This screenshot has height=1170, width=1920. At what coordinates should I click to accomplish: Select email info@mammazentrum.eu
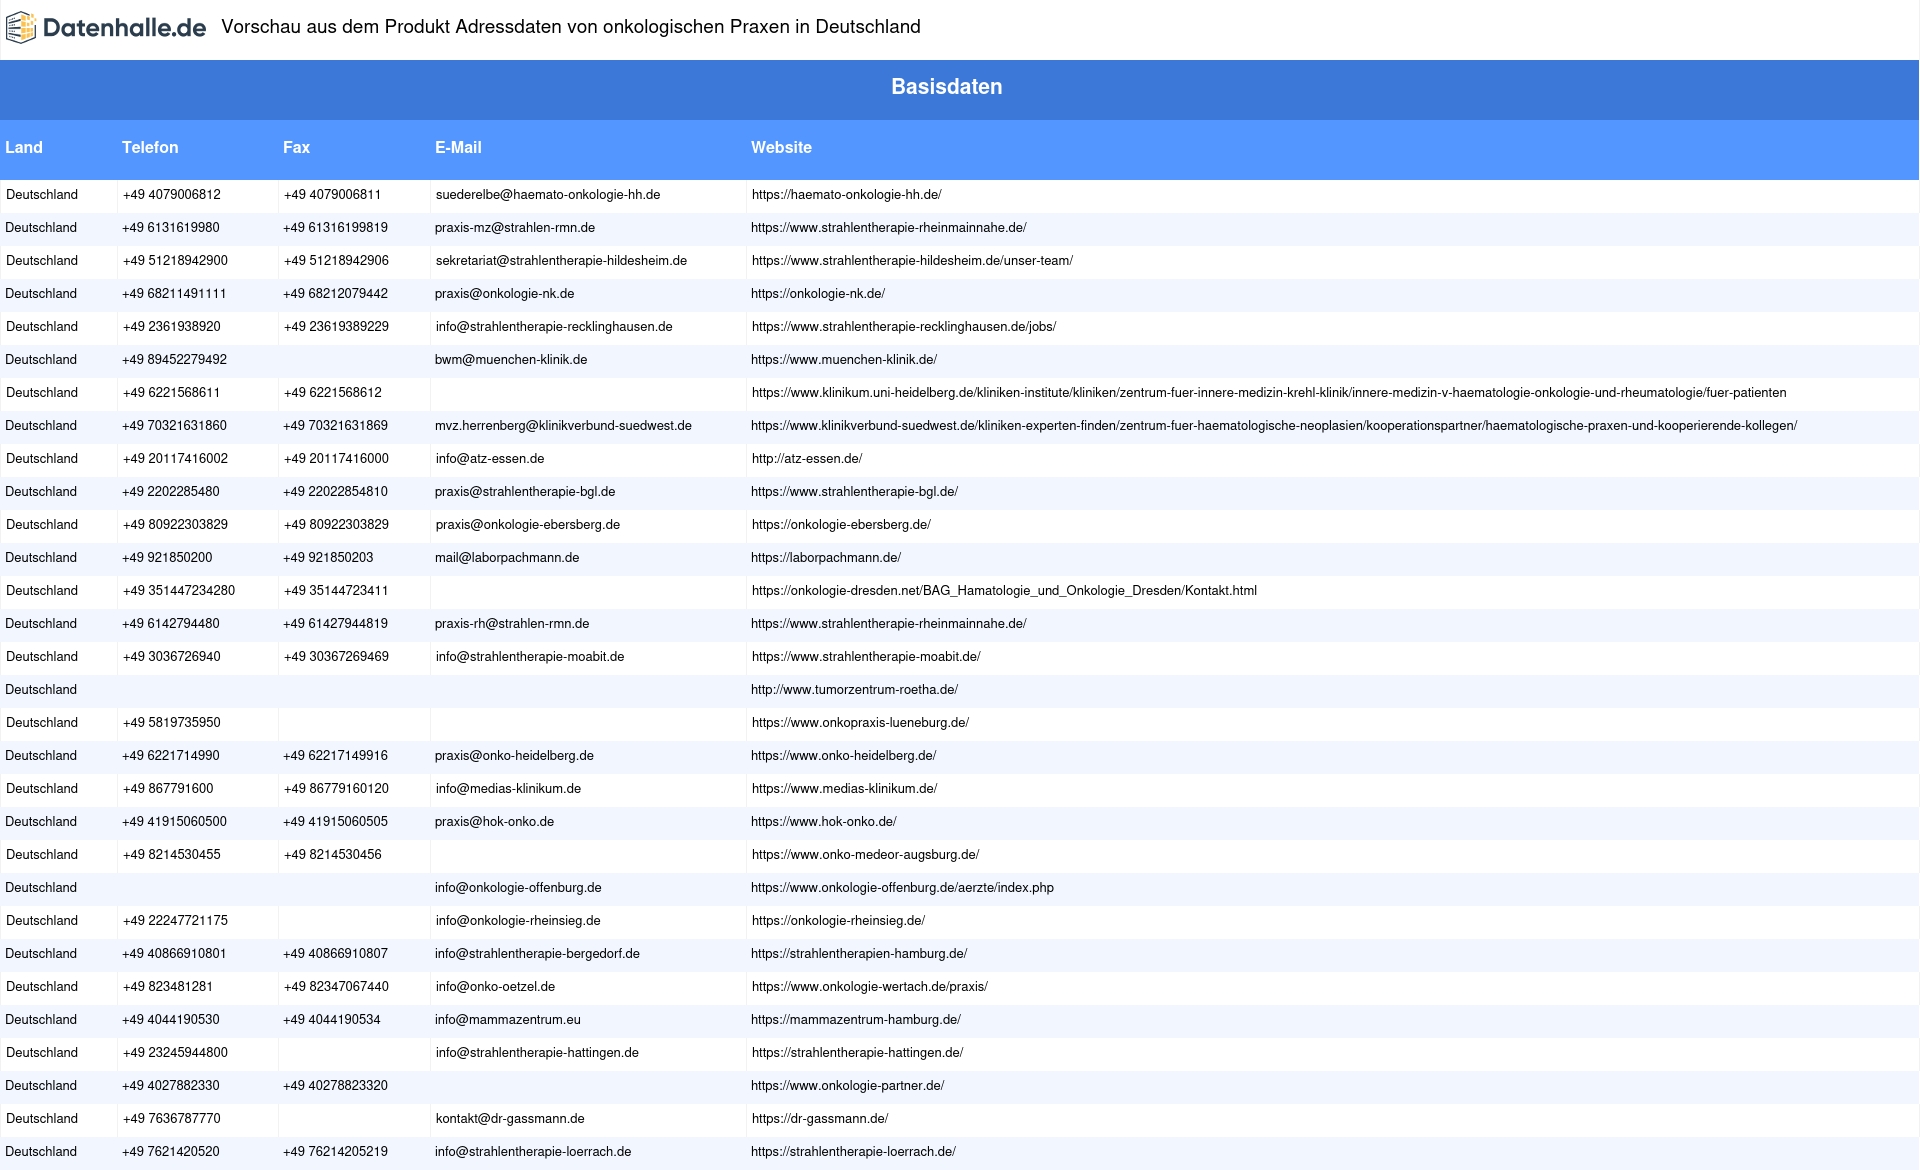[x=507, y=1020]
